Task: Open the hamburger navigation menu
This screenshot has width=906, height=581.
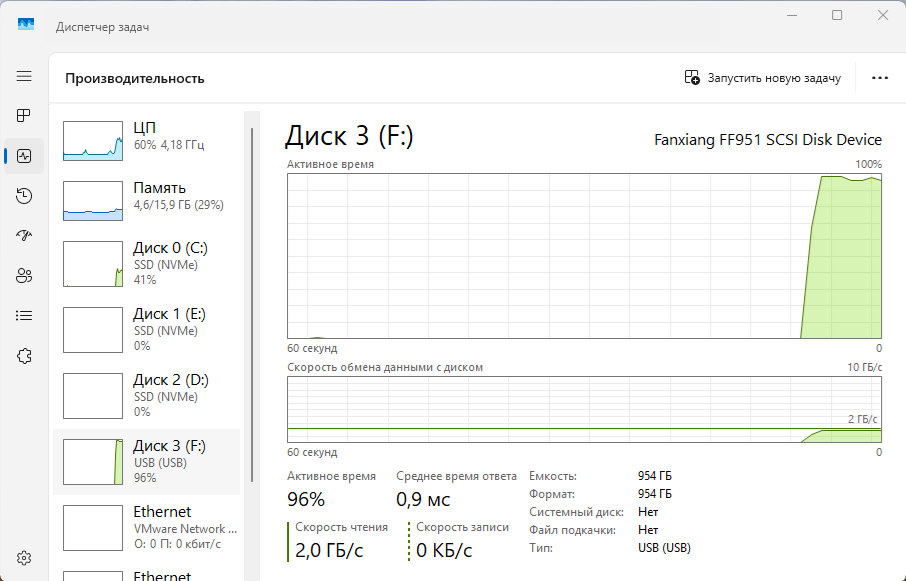Action: point(24,76)
